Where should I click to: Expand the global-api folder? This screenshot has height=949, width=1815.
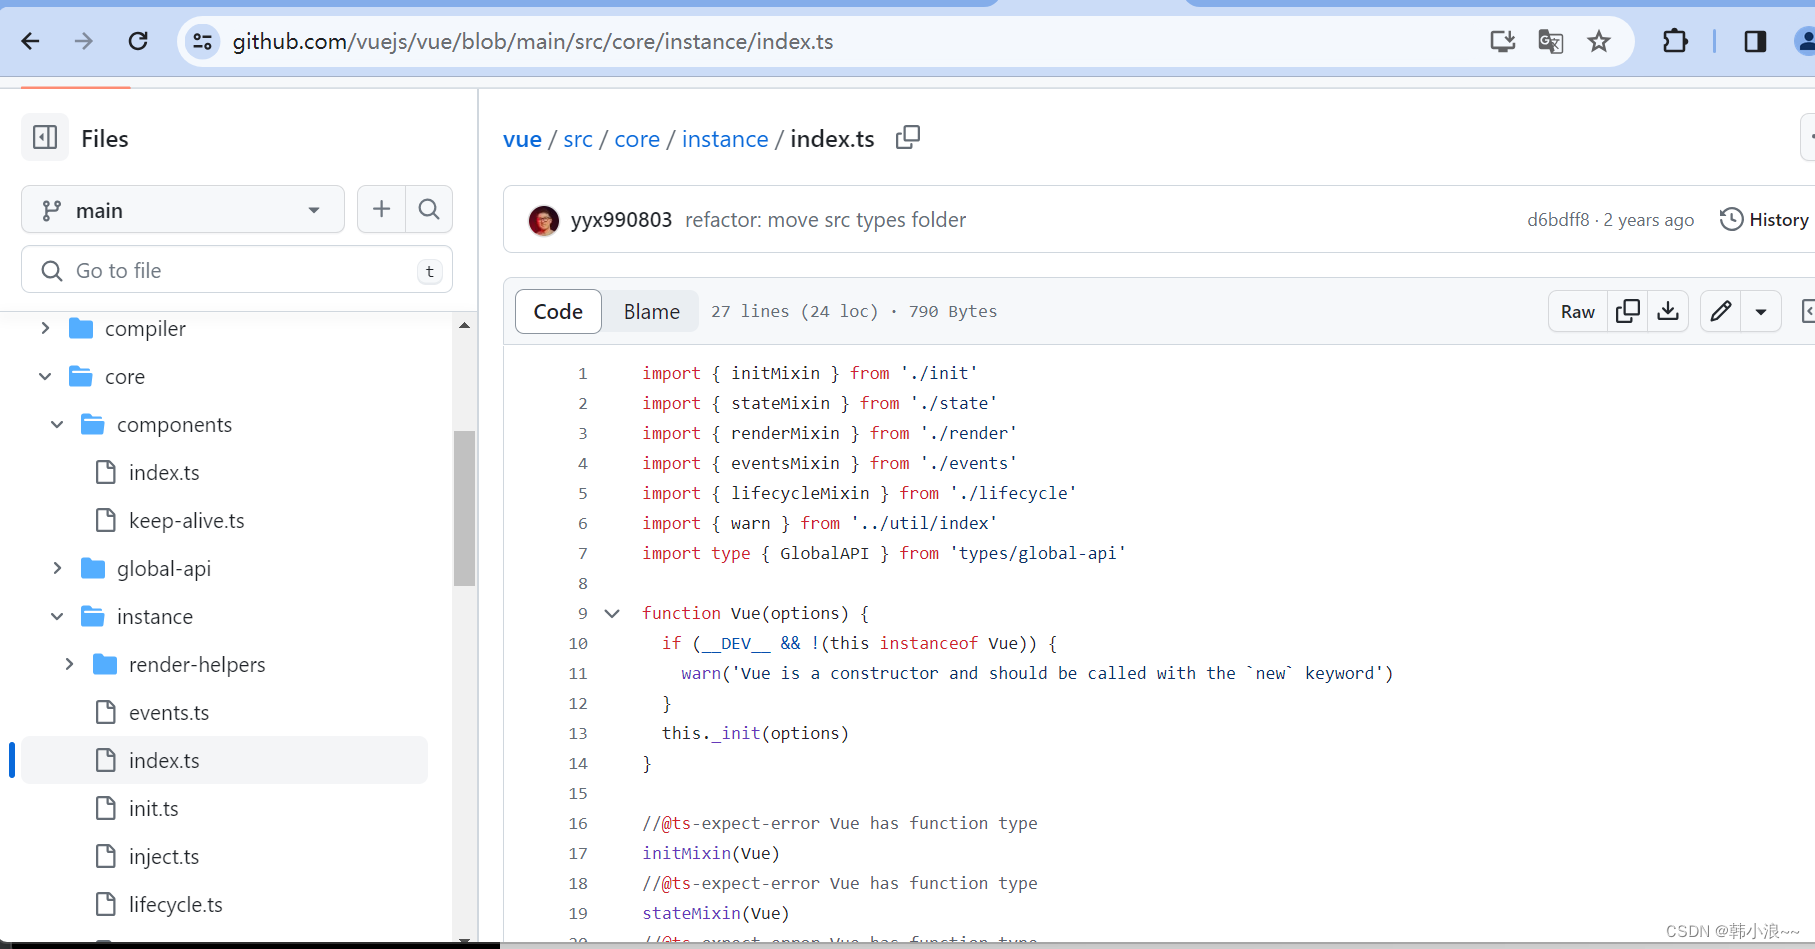57,568
